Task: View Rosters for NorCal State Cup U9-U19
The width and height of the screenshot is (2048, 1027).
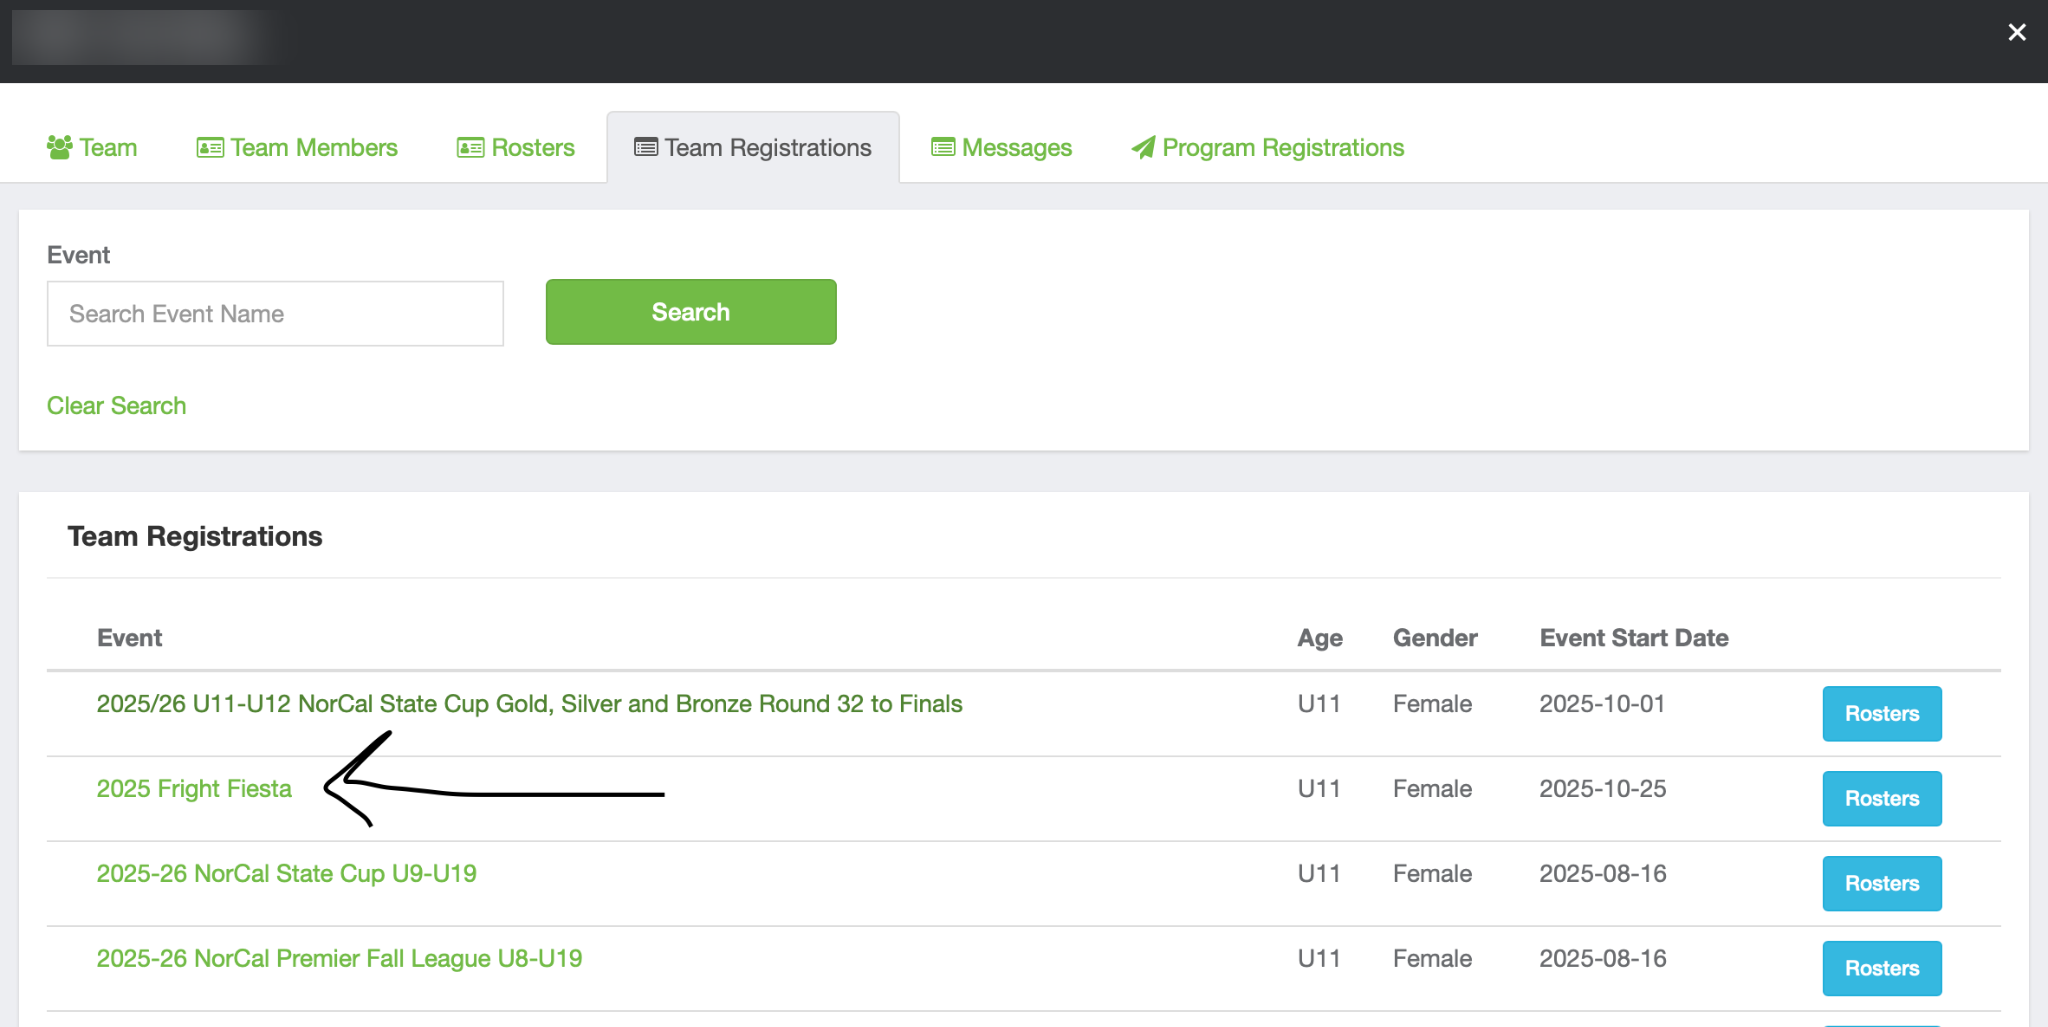Action: tap(1882, 884)
